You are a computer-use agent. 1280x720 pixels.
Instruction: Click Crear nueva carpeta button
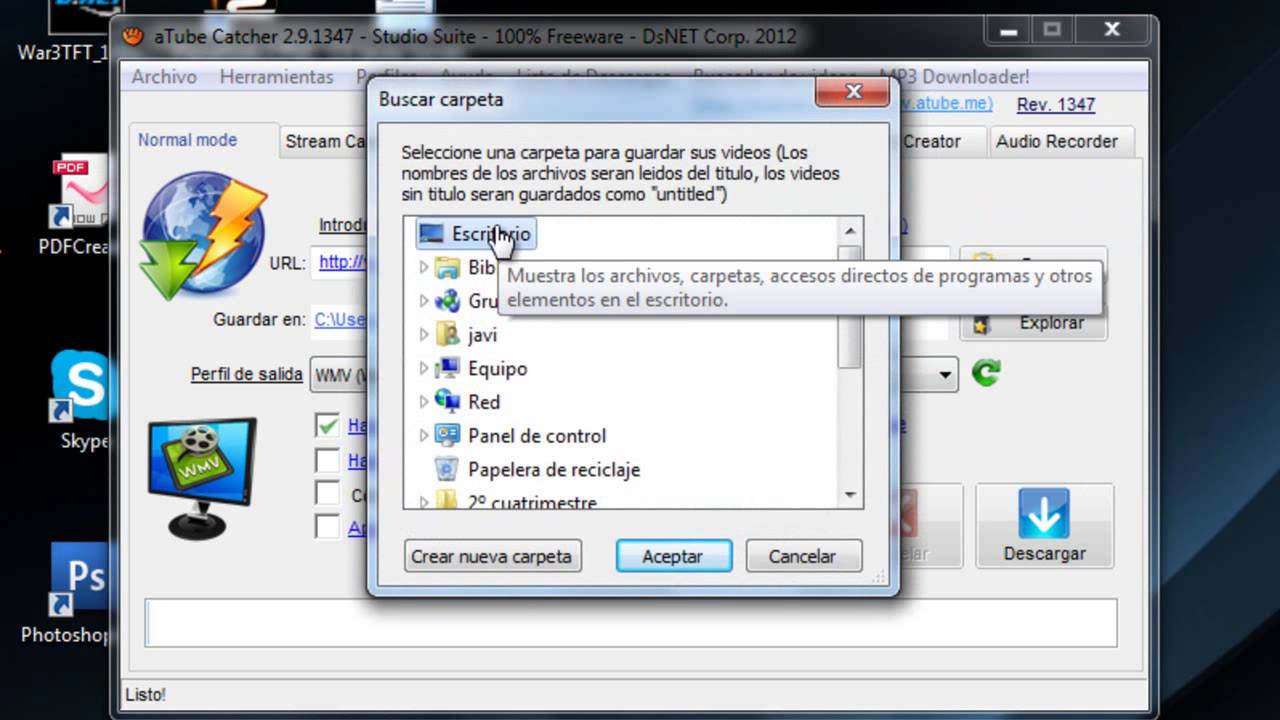coord(492,556)
